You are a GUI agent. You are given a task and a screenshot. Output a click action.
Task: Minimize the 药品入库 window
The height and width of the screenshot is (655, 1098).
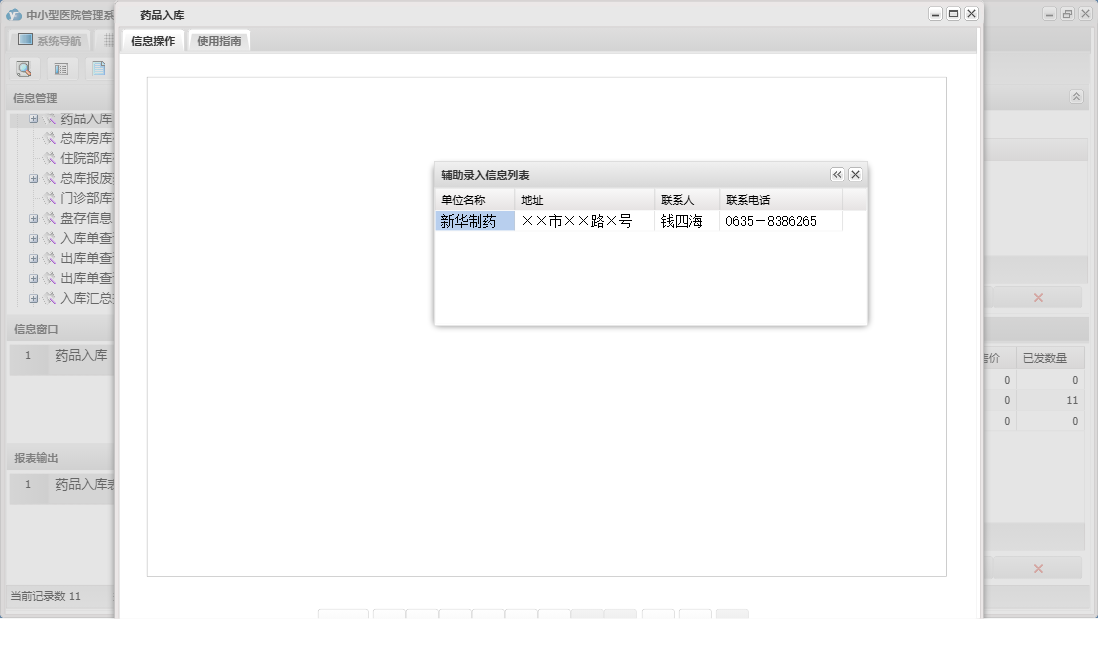935,13
